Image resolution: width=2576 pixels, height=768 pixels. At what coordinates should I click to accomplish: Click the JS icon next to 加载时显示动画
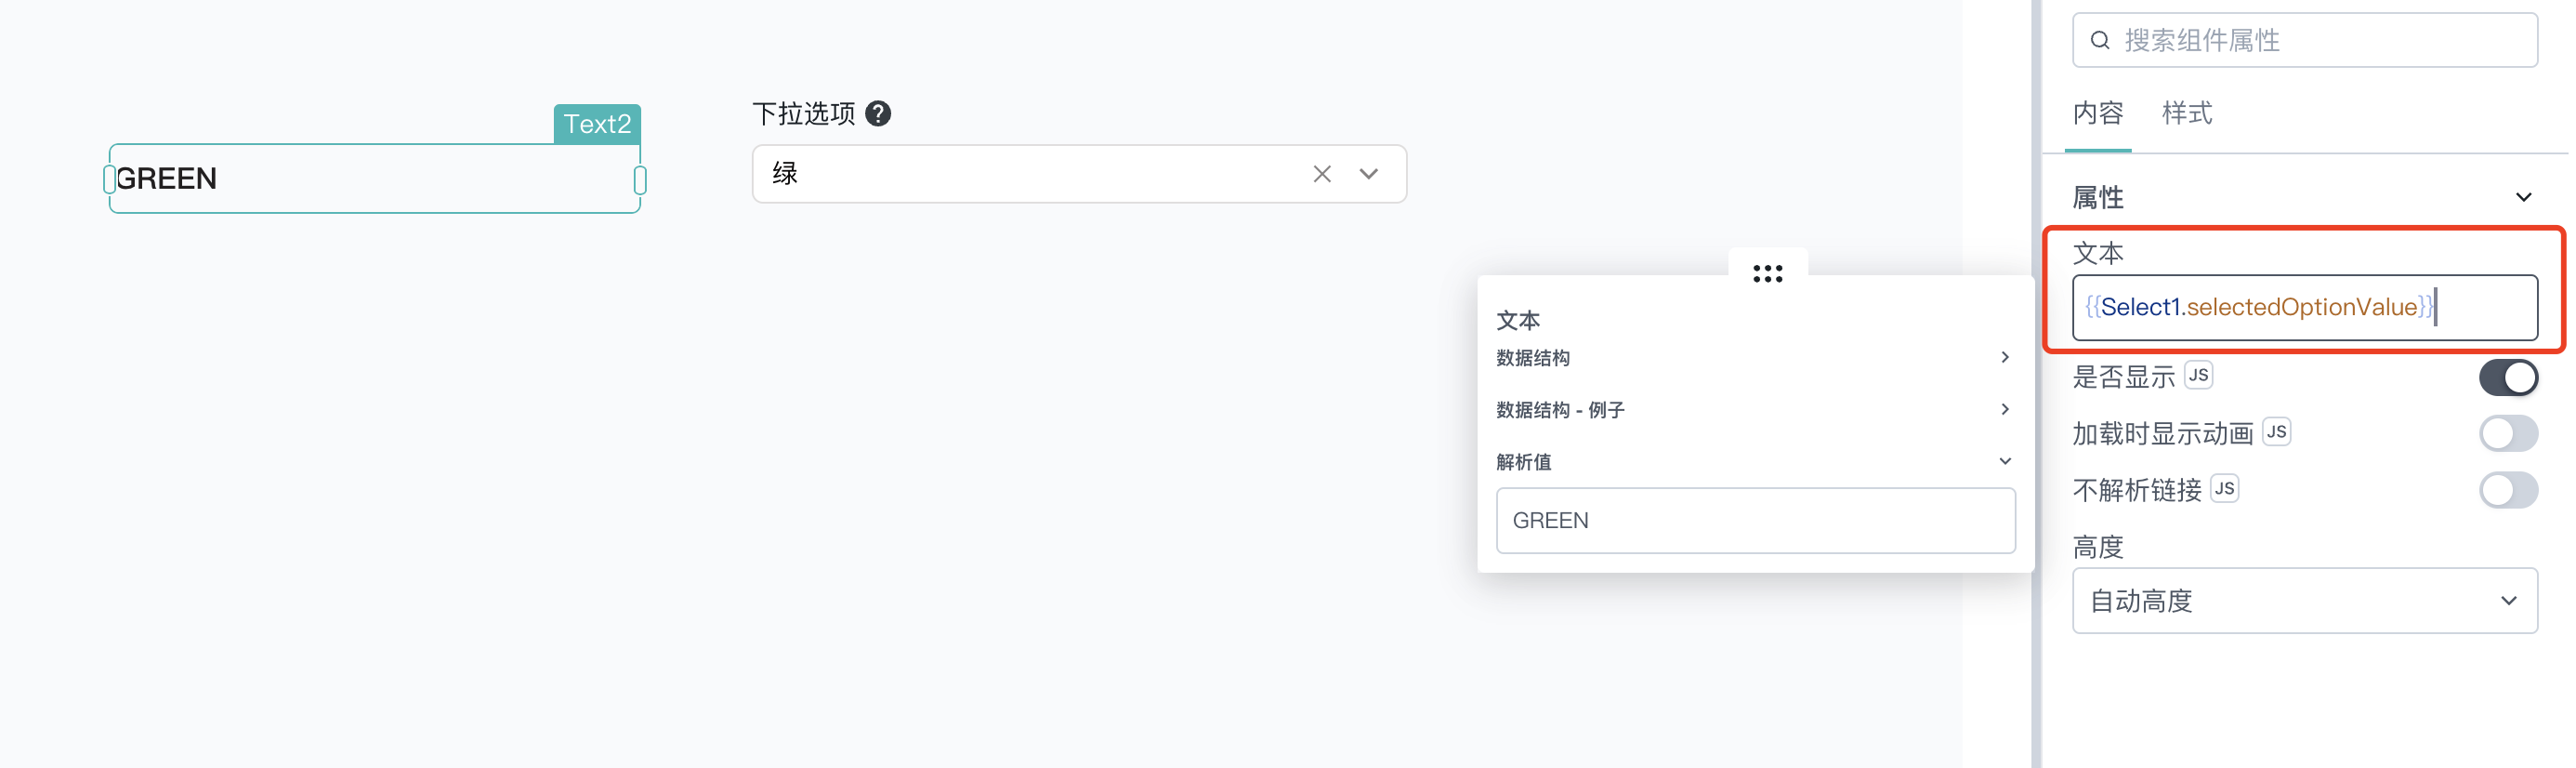click(x=2276, y=431)
